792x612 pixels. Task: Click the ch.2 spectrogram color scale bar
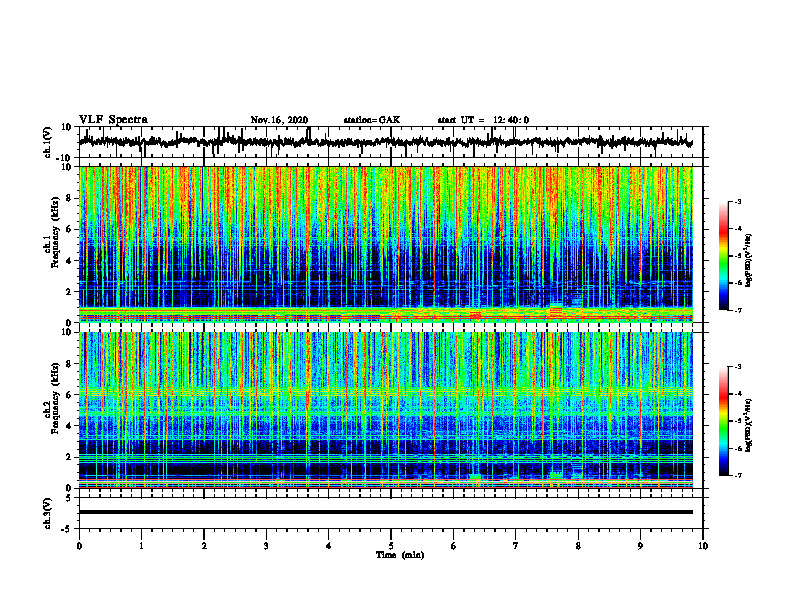(x=723, y=421)
